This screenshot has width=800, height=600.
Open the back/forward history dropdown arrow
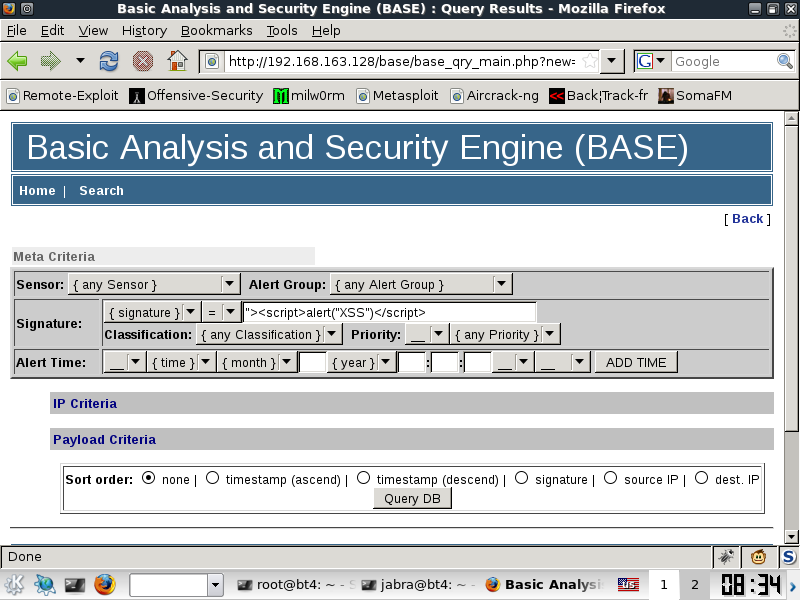pos(80,61)
